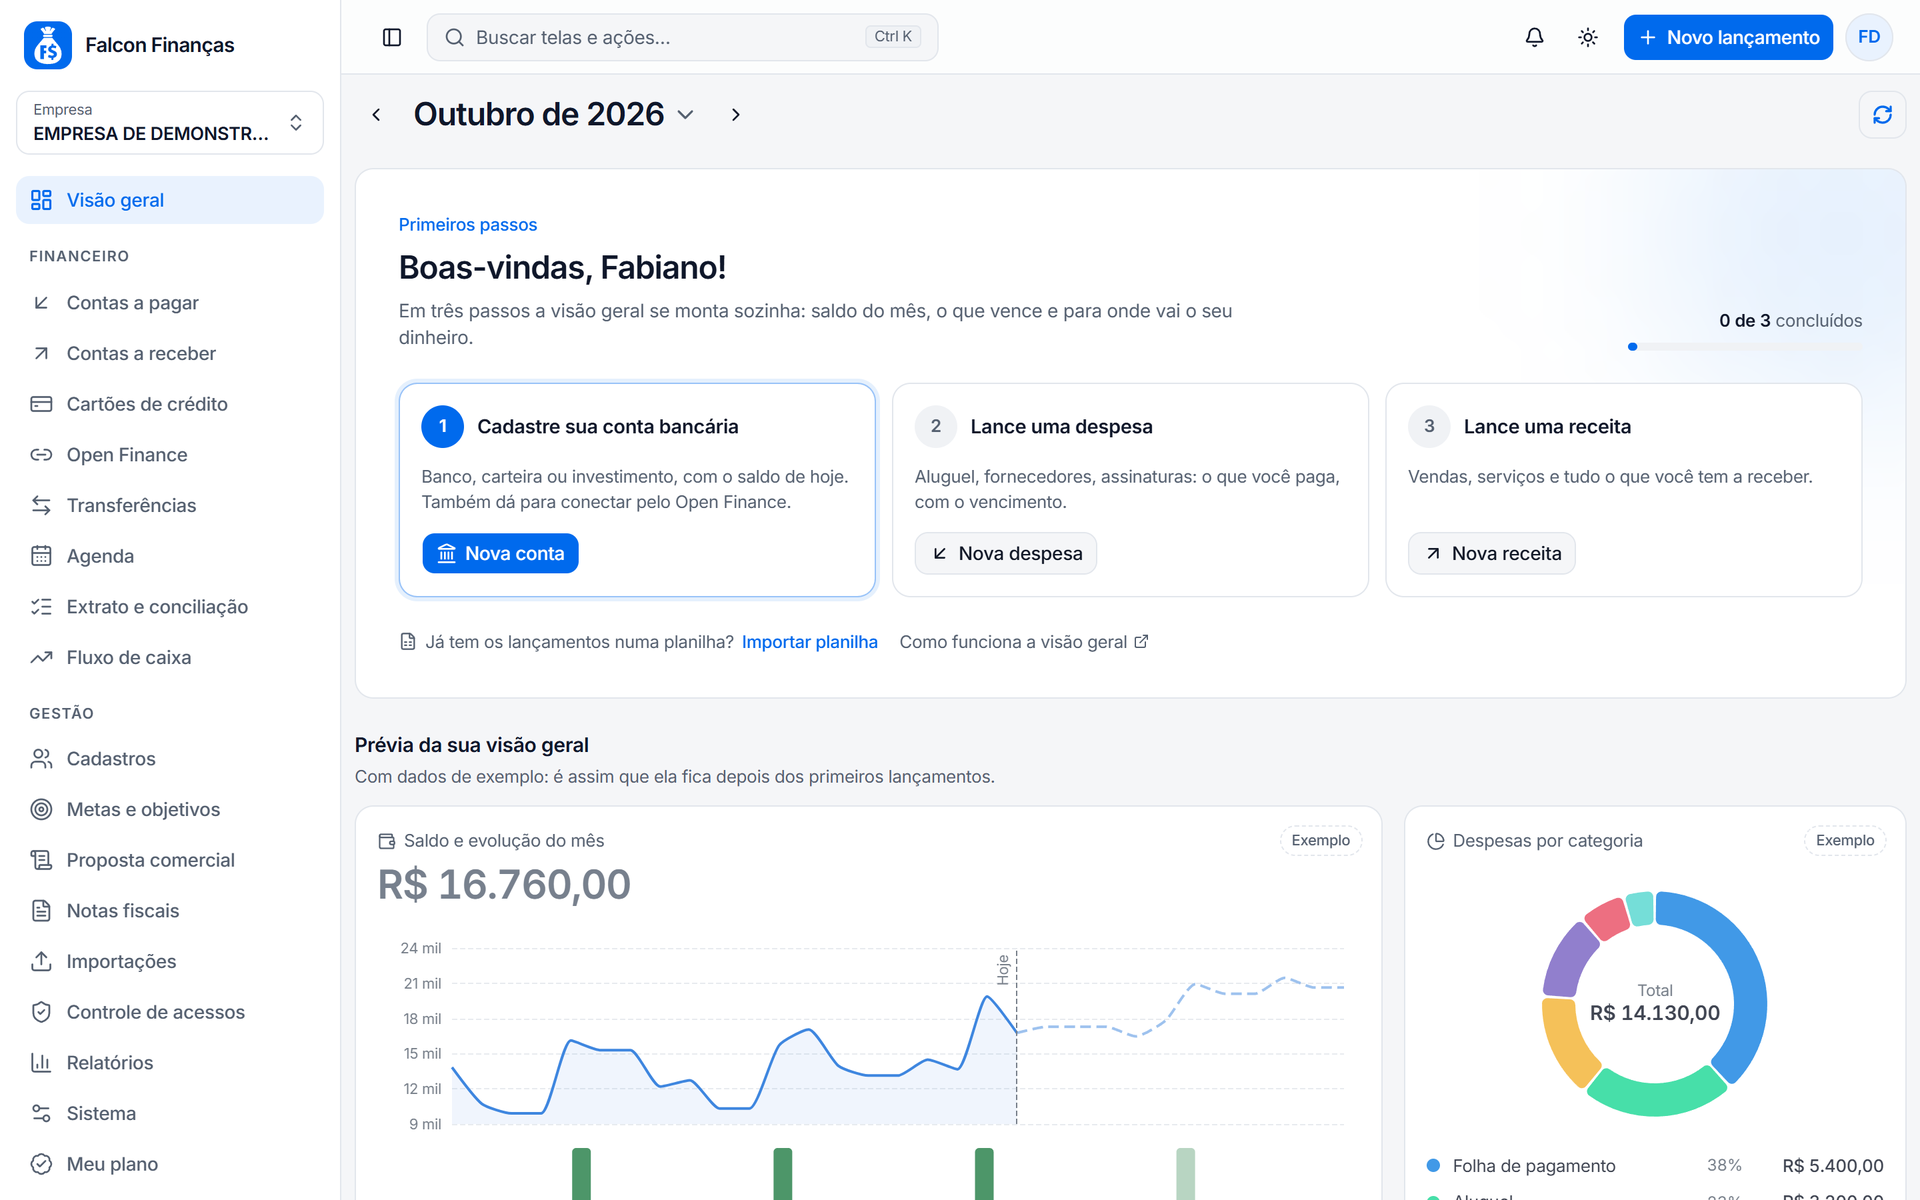
Task: Click the Nova receita button
Action: click(1492, 553)
